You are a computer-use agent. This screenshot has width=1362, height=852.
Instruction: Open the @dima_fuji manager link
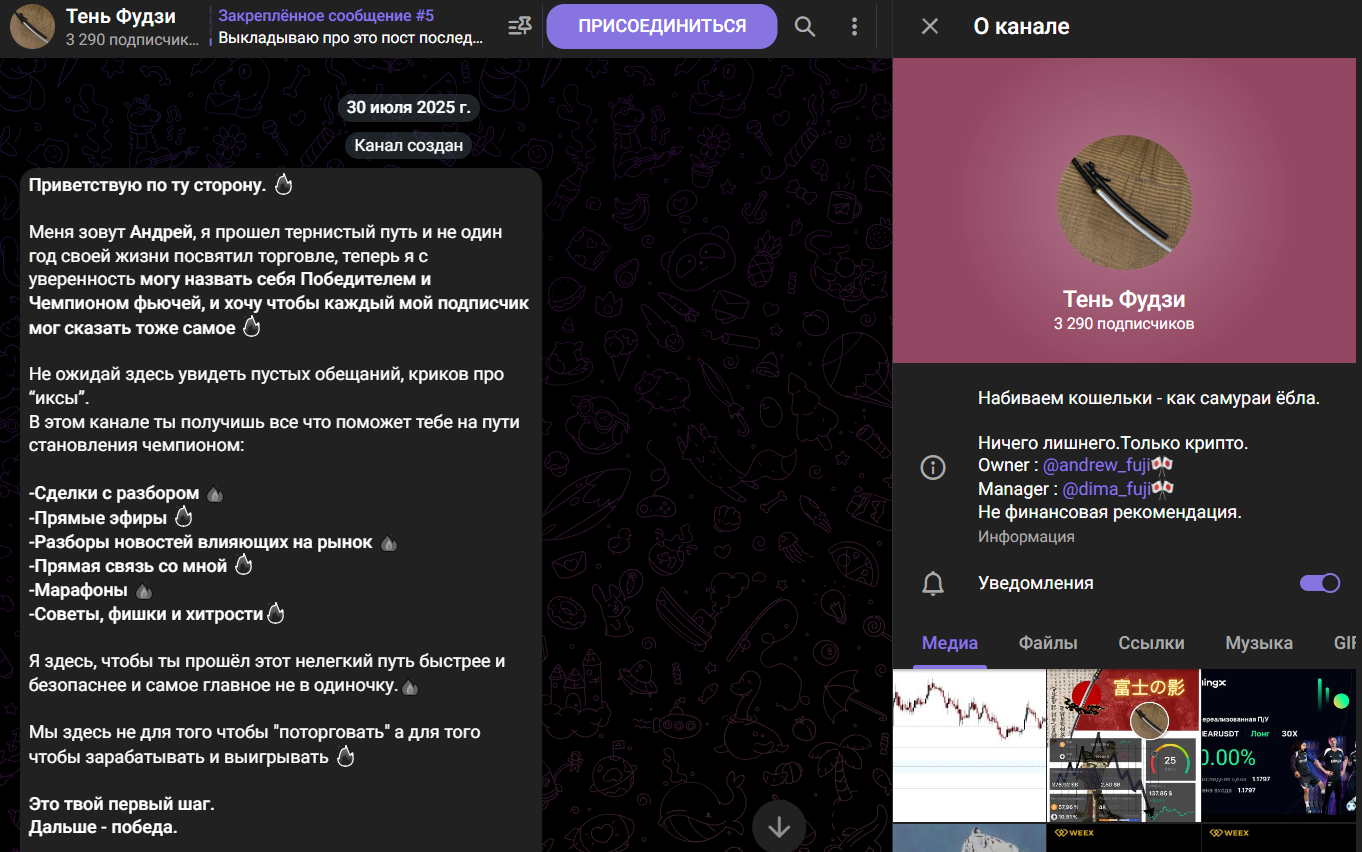1106,489
